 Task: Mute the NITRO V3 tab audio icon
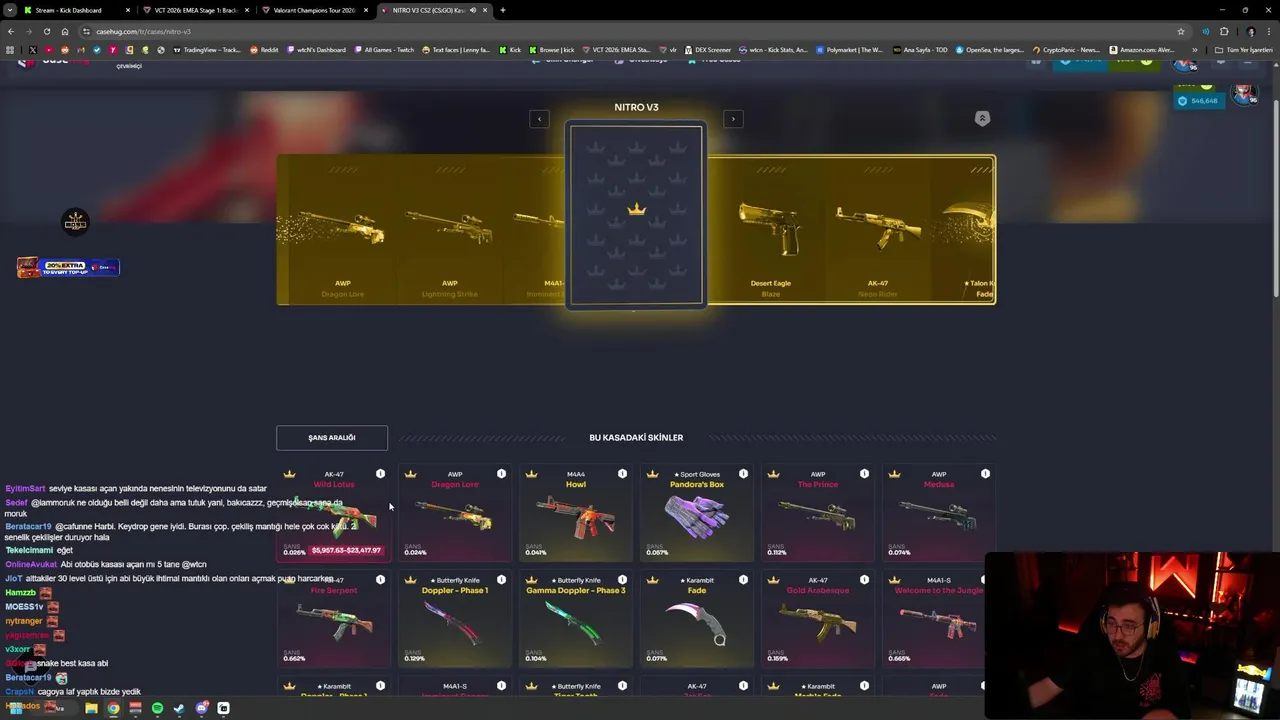[x=473, y=10]
